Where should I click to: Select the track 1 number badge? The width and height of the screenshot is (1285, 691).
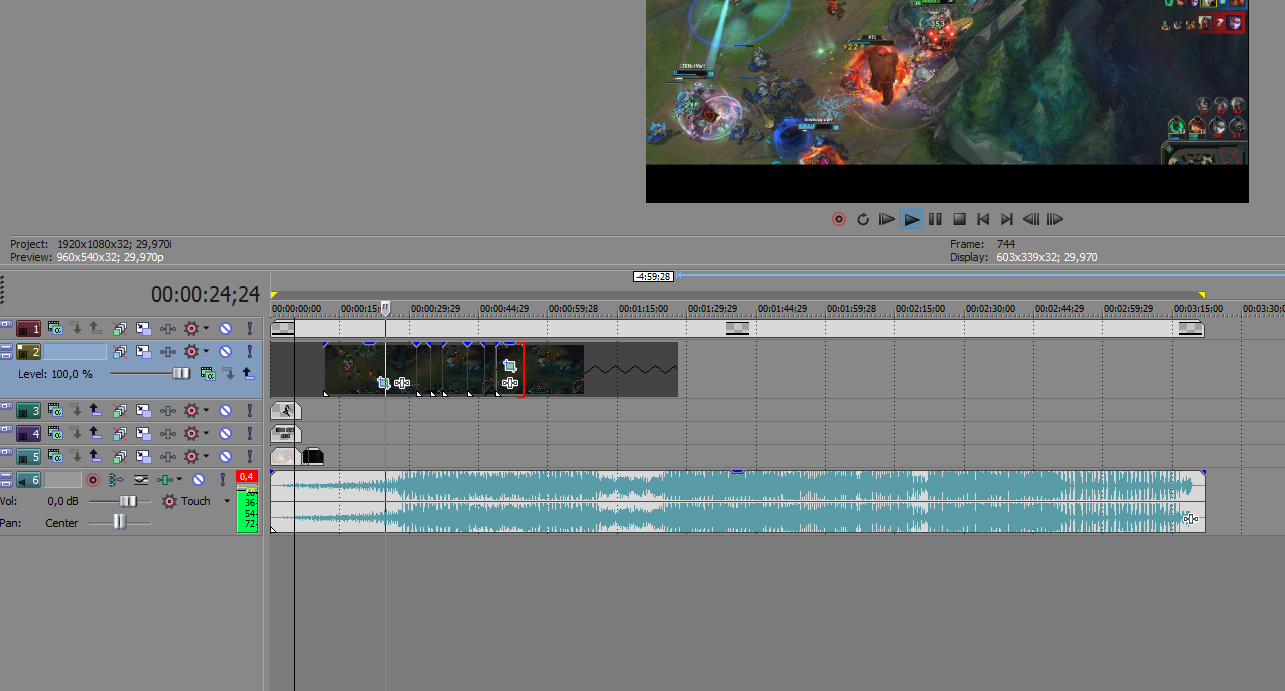coord(29,328)
